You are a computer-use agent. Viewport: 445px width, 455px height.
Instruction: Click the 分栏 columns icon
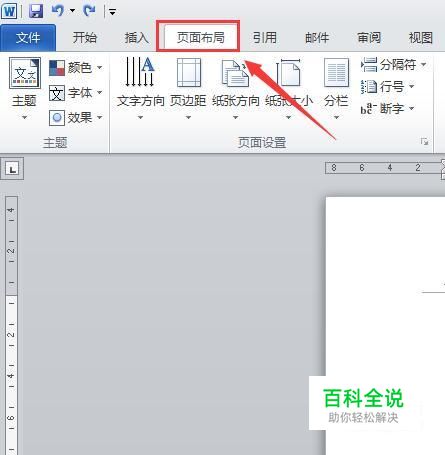coord(336,73)
